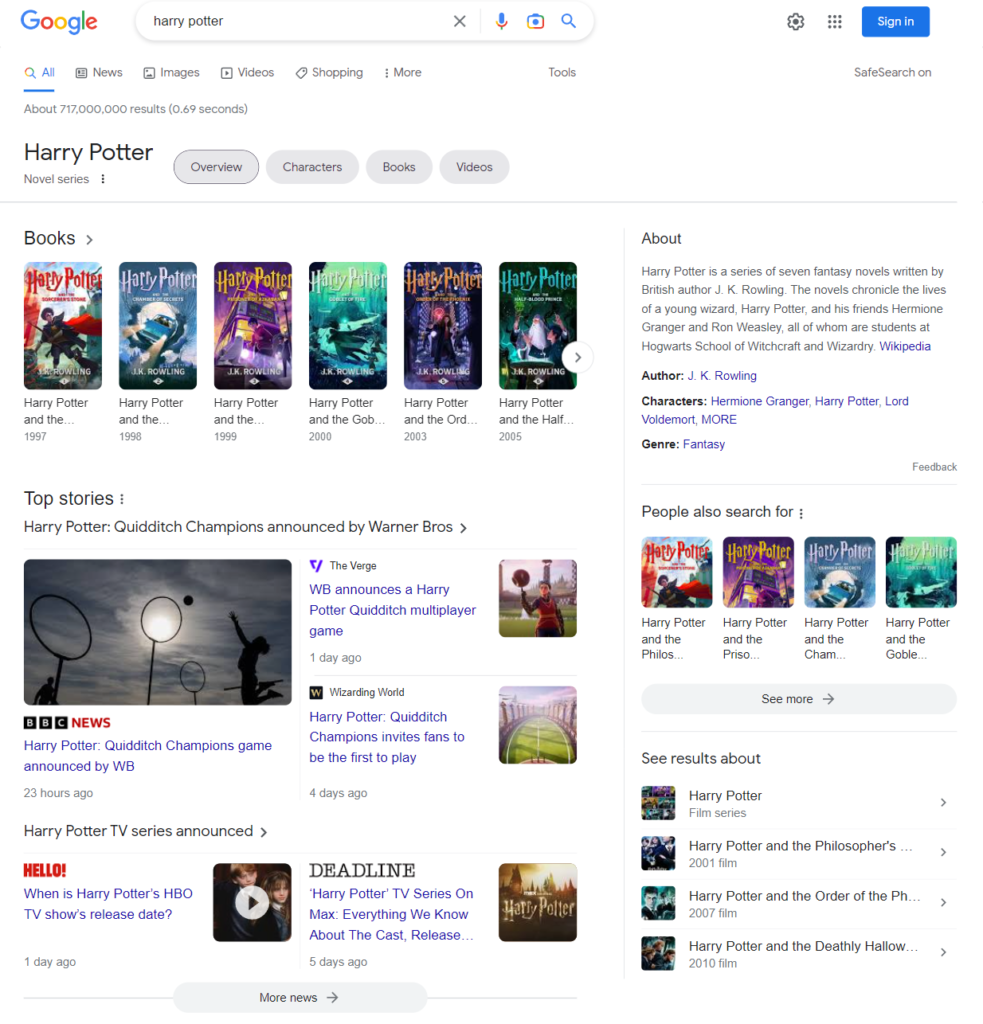983x1024 pixels.
Task: Start voice search with the microphone icon
Action: pyautogui.click(x=501, y=22)
